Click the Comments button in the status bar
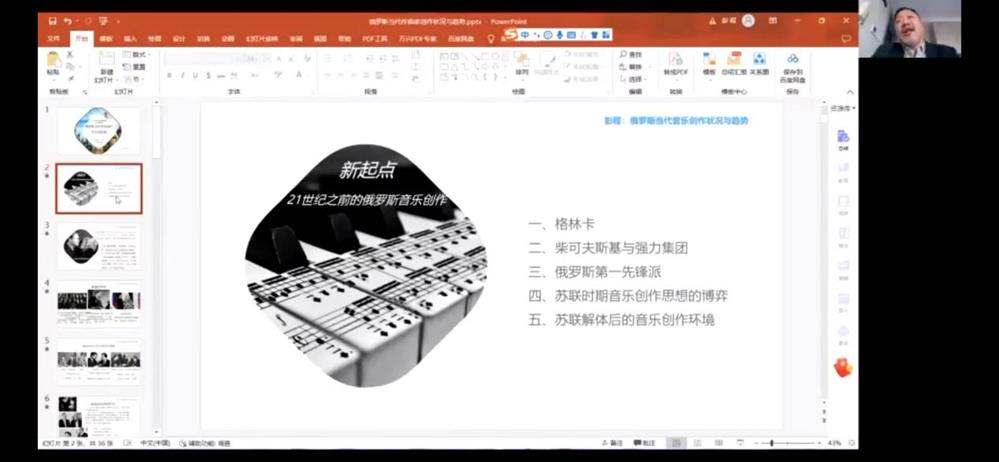Viewport: 999px width, 462px height. pos(648,443)
